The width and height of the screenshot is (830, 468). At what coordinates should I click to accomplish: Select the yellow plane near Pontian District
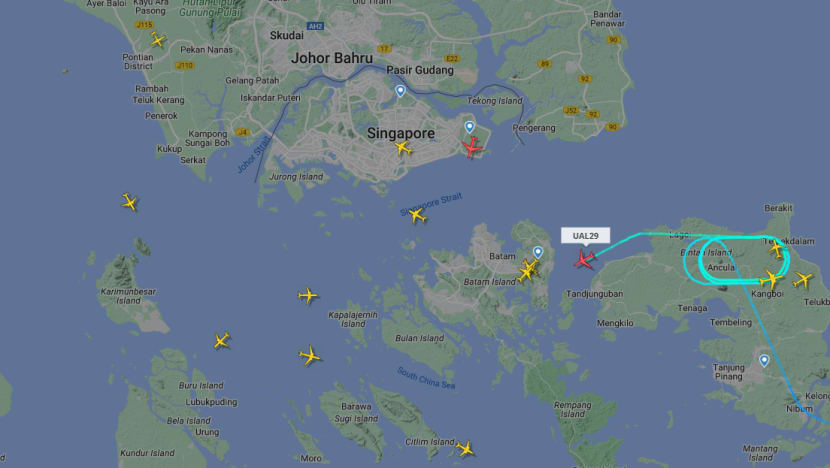click(157, 39)
